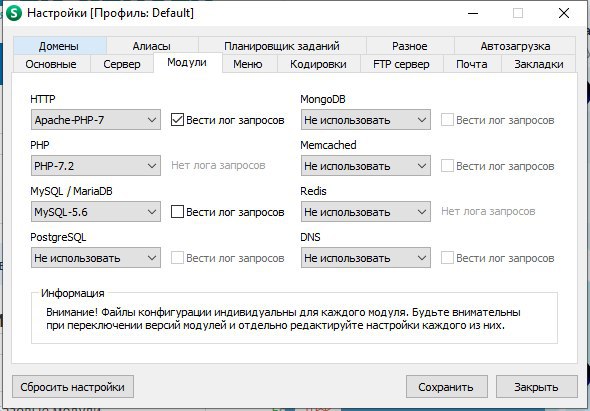Open the Домены tab
Image resolution: width=590 pixels, height=411 pixels.
59,46
